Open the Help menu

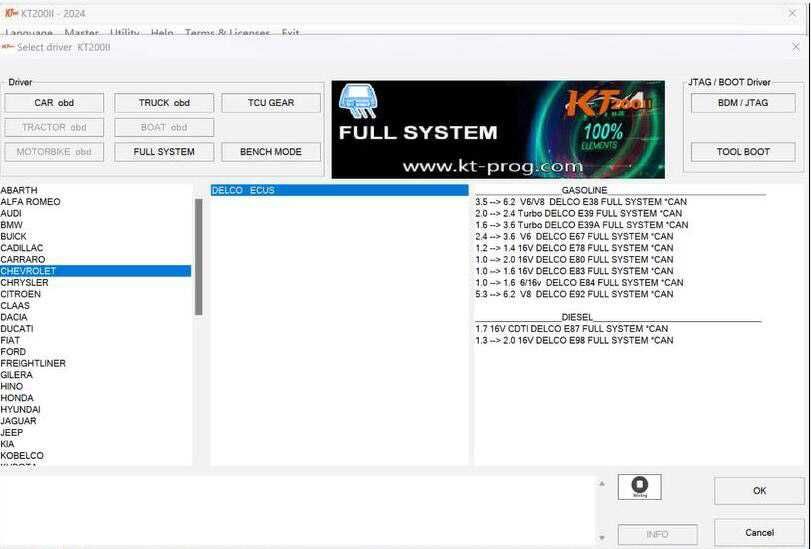coord(162,32)
